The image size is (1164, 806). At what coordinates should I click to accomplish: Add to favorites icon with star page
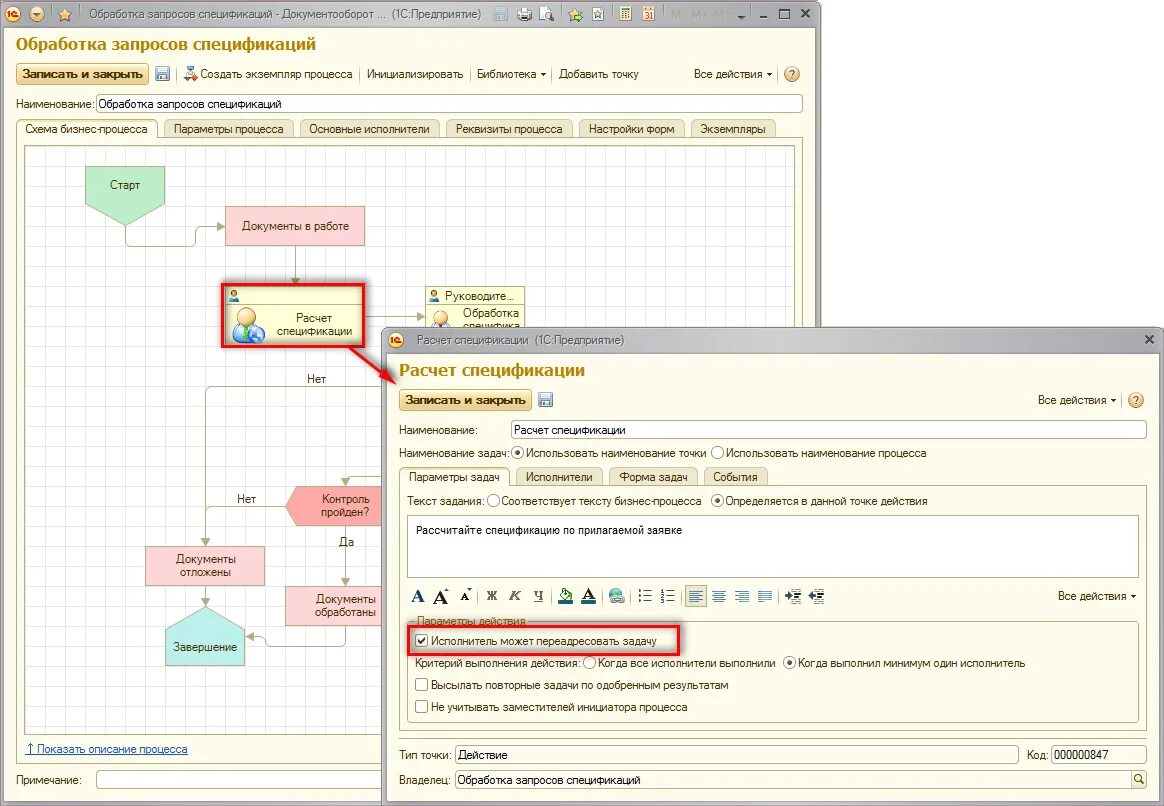(x=598, y=14)
